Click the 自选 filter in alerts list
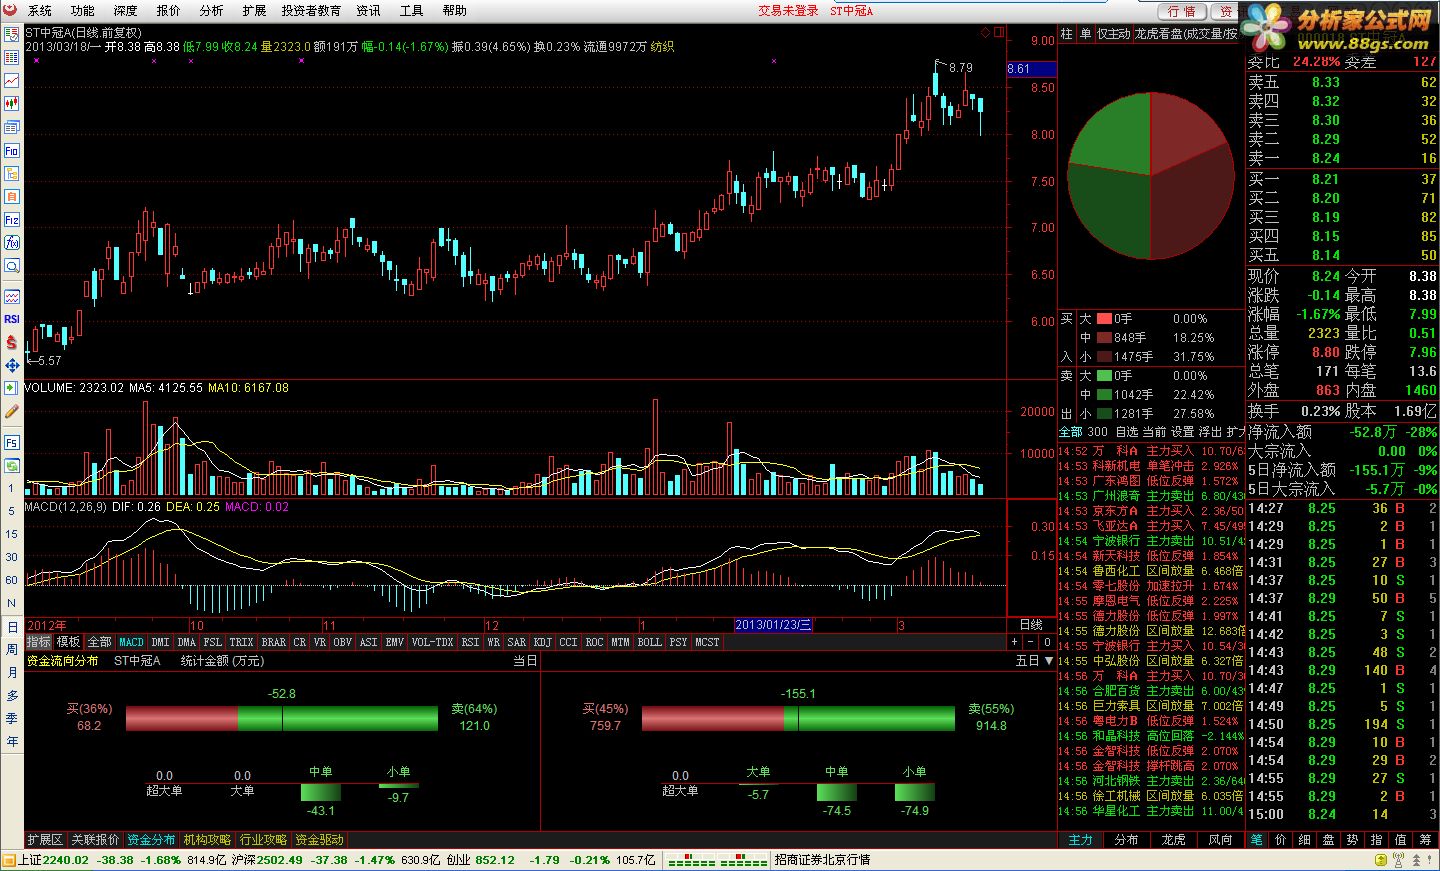Image resolution: width=1440 pixels, height=871 pixels. [1127, 432]
